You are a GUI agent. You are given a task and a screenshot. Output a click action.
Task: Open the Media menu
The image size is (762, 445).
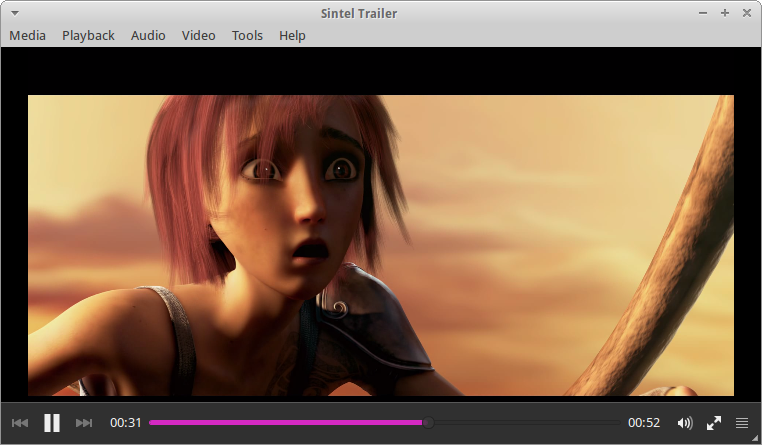pos(28,35)
